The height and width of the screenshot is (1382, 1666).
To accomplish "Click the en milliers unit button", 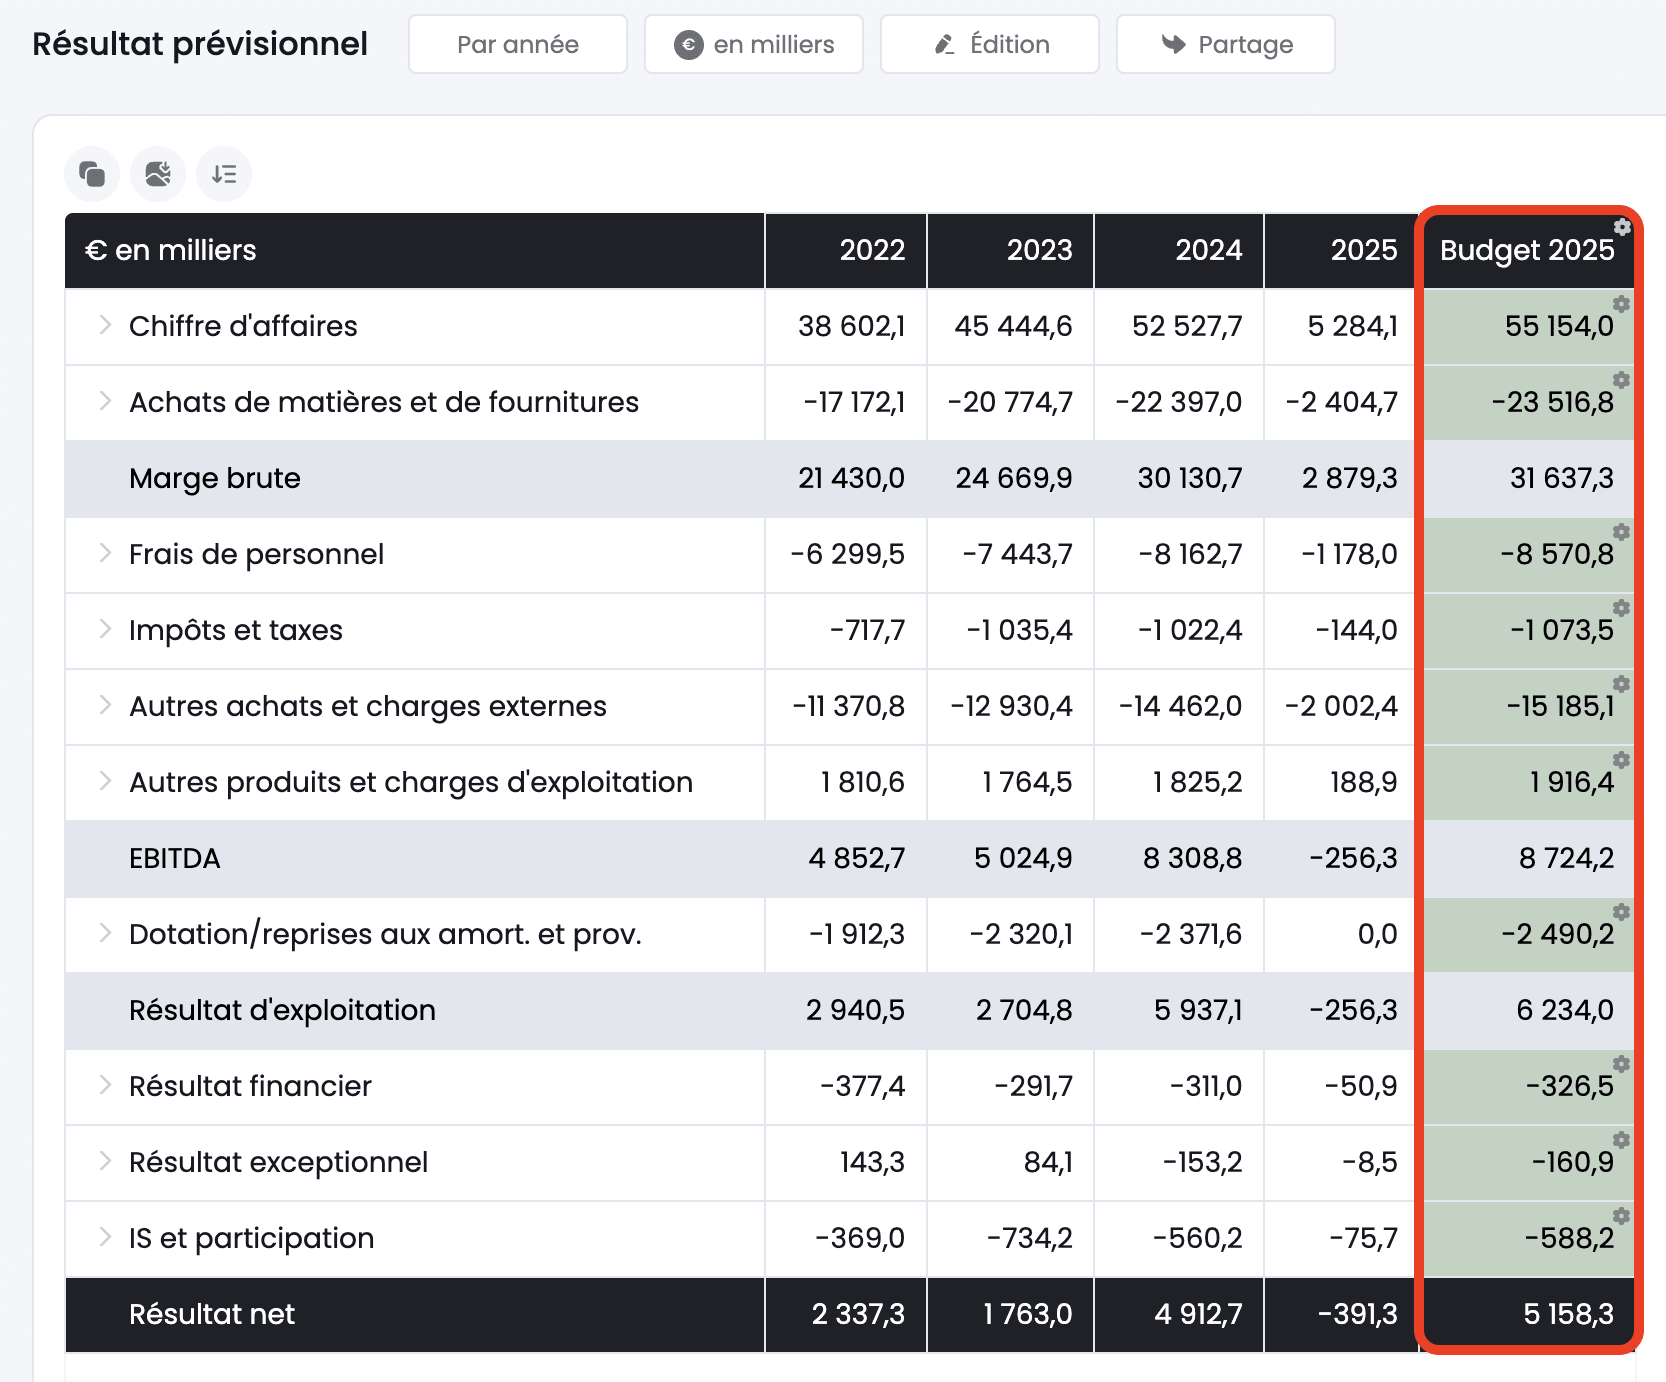I will click(x=754, y=44).
